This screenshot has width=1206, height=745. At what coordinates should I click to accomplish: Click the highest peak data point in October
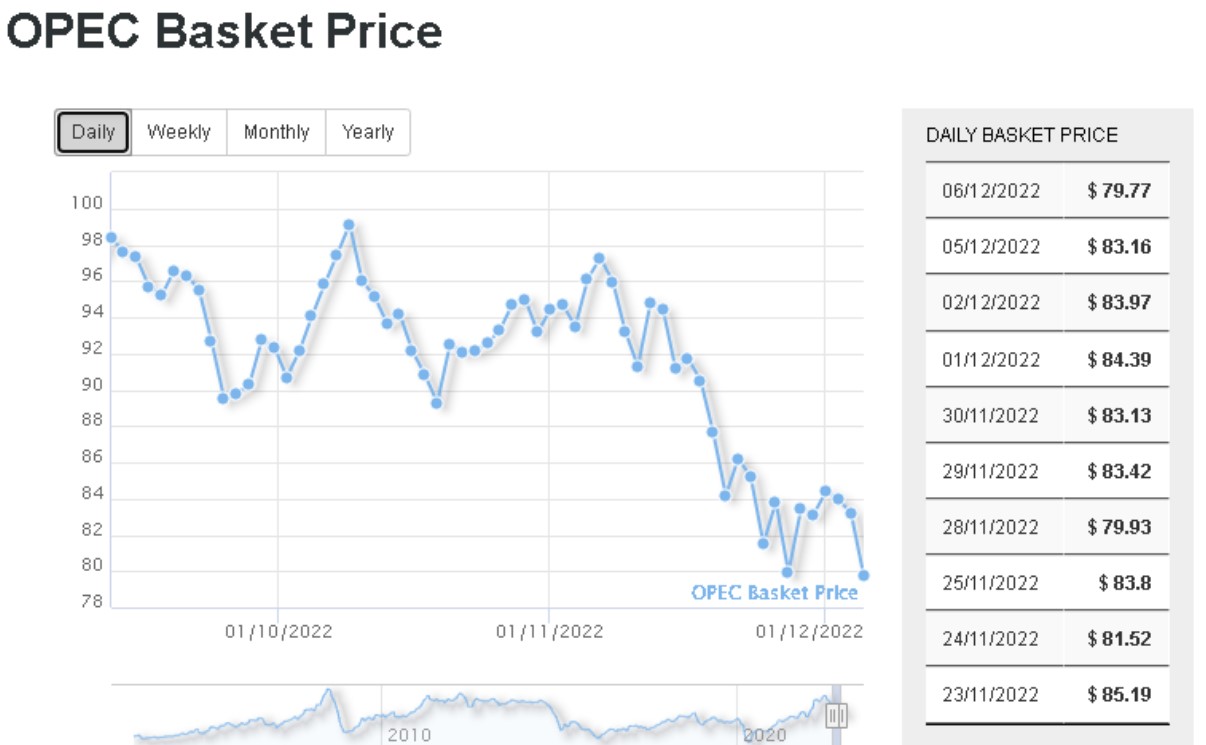(x=348, y=225)
